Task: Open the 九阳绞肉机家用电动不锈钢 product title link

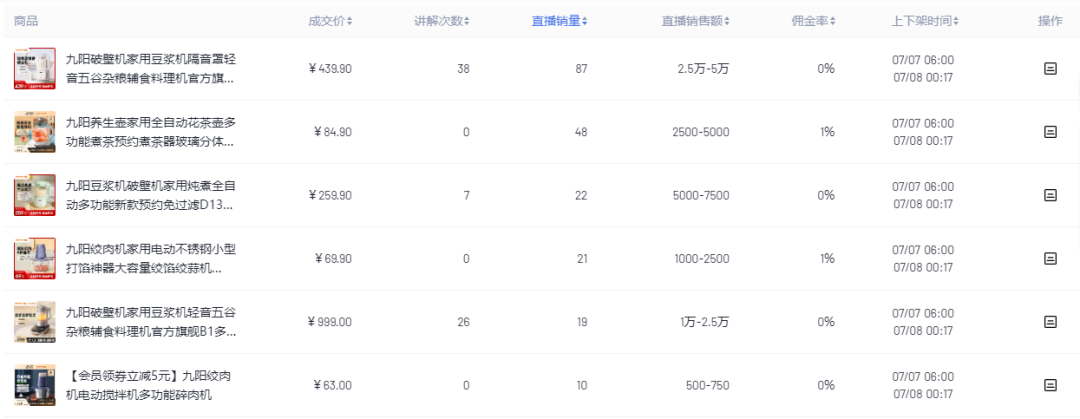Action: coord(150,258)
